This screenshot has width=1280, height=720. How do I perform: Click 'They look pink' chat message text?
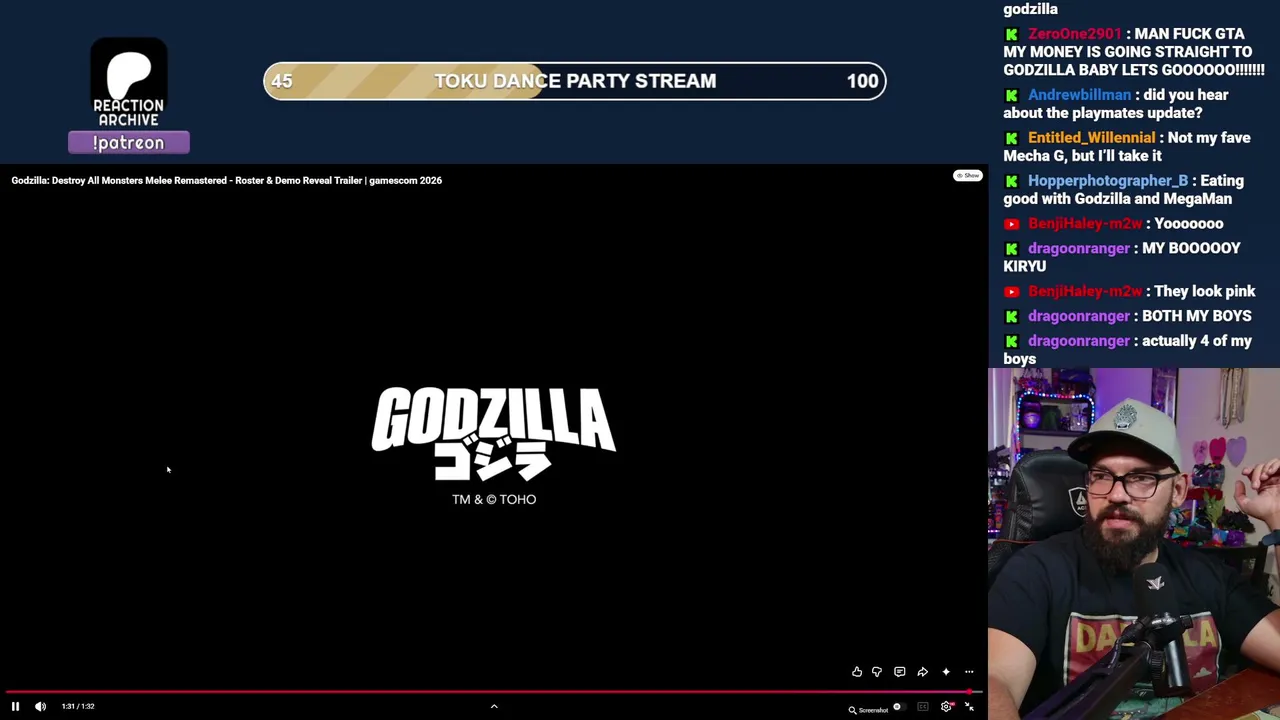1205,292
